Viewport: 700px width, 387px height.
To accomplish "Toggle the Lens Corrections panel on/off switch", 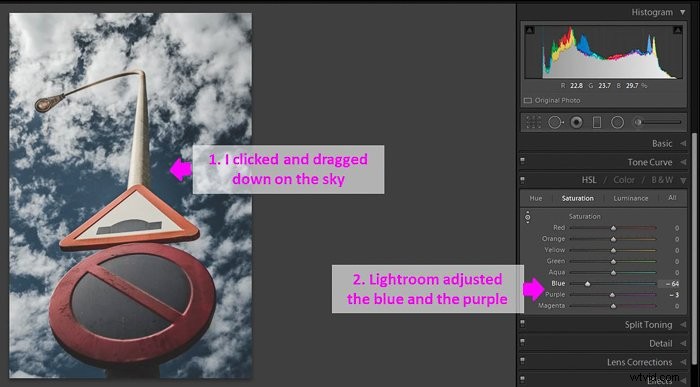I will pos(522,361).
